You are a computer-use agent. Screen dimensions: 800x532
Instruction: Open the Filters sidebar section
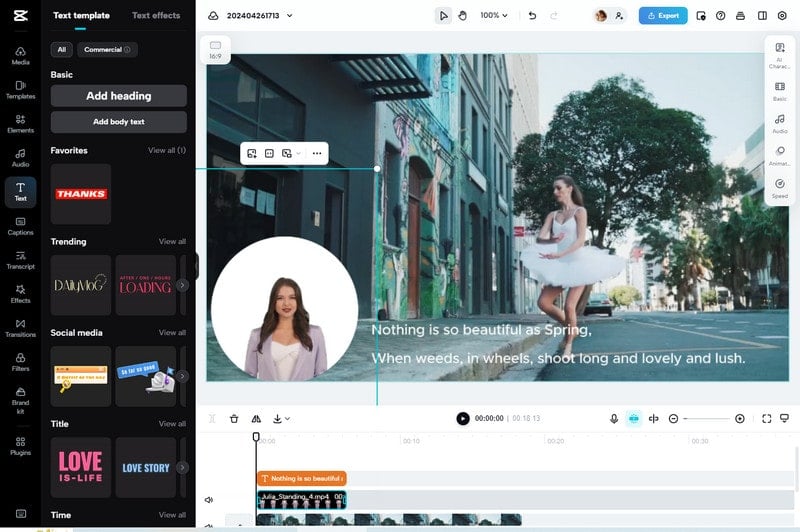(20, 363)
